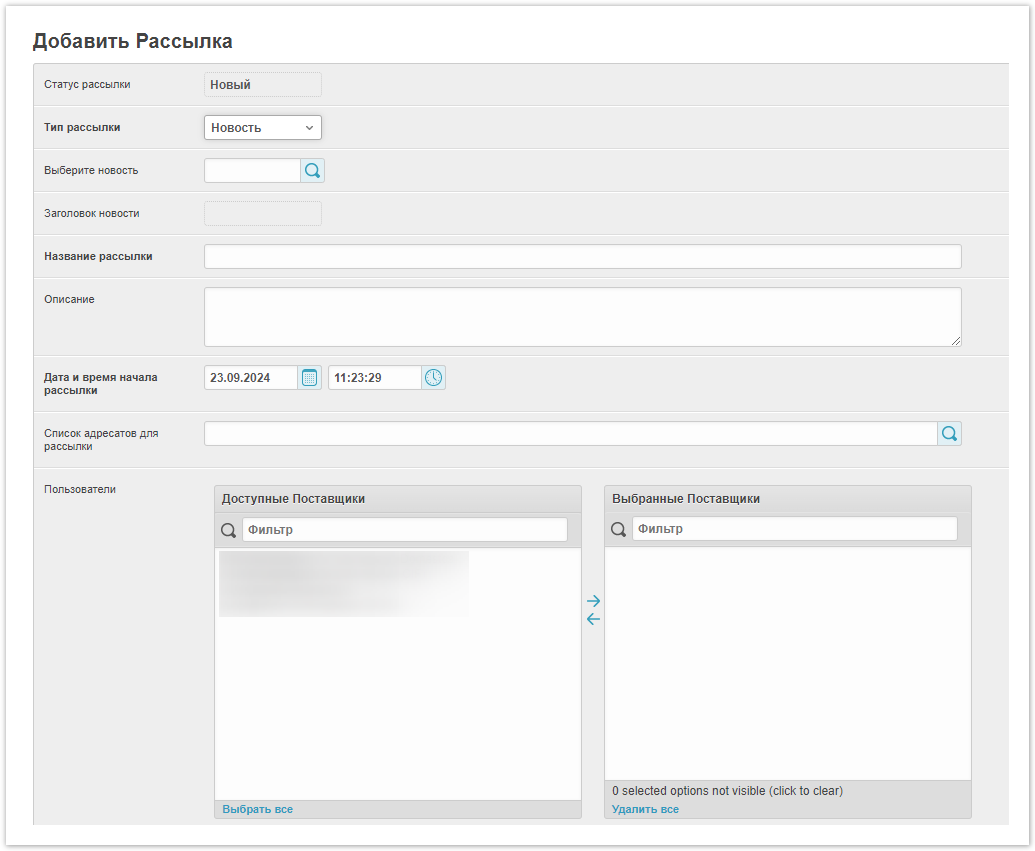Click the Название рассылки text field

[x=582, y=257]
